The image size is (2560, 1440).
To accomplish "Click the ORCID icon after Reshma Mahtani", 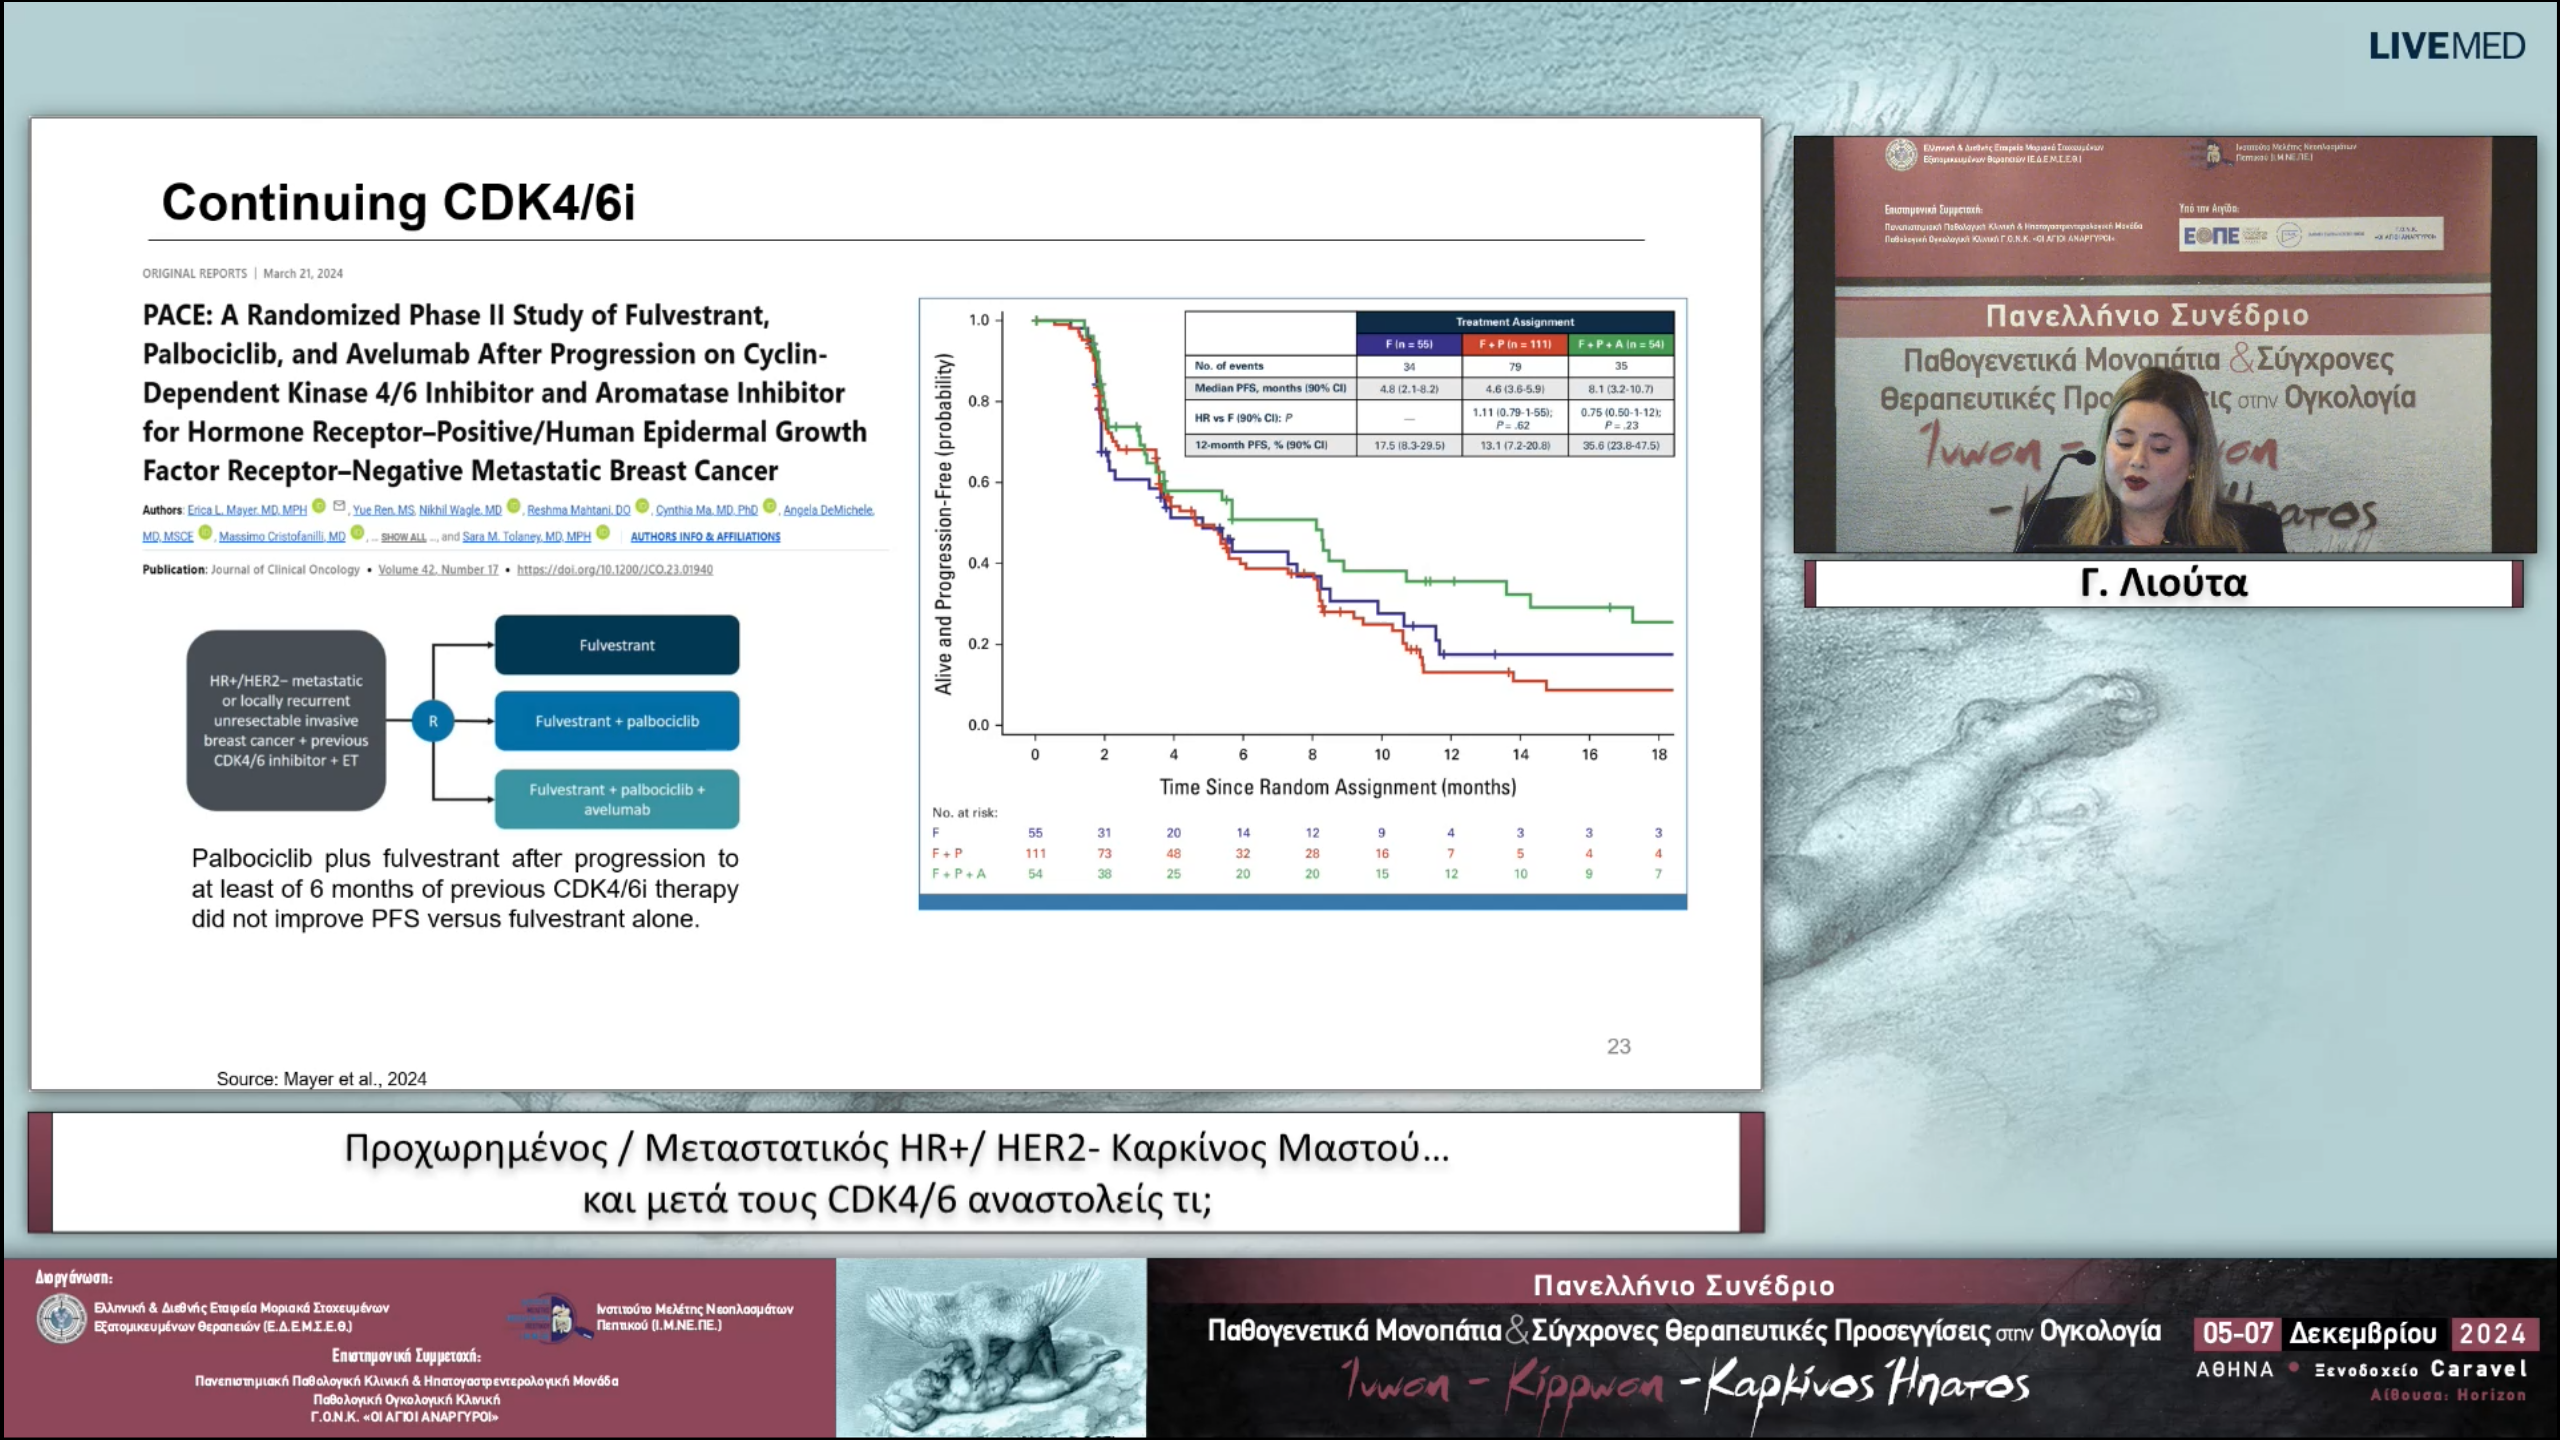I will coord(643,506).
